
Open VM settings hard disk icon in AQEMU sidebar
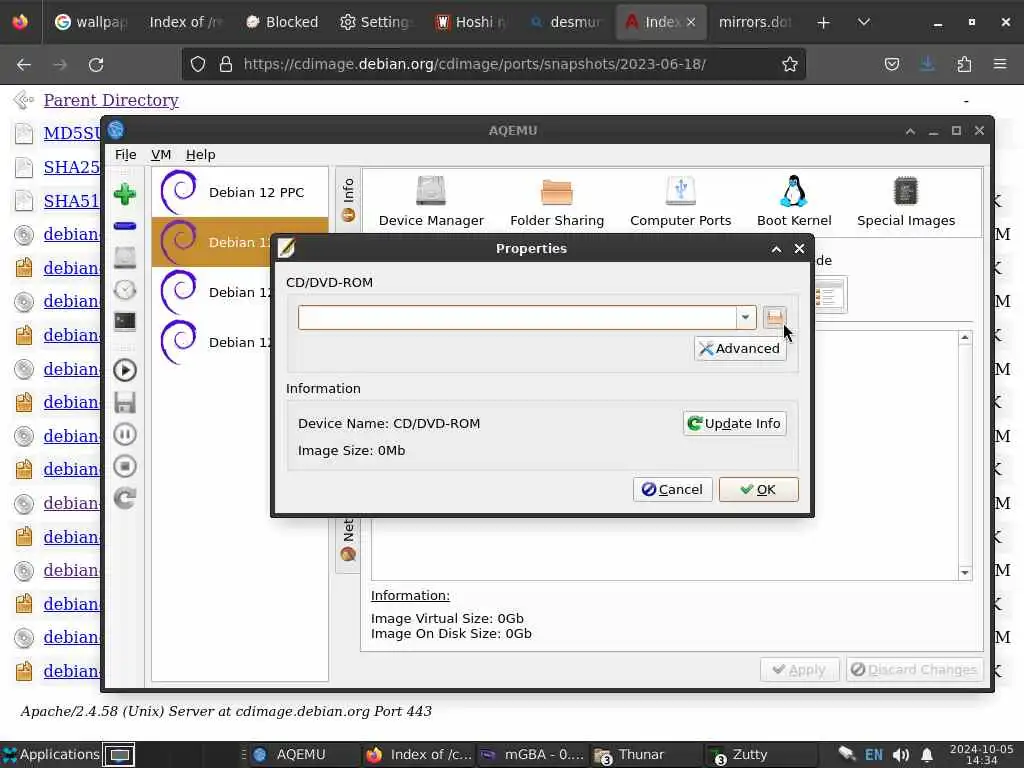[x=125, y=258]
